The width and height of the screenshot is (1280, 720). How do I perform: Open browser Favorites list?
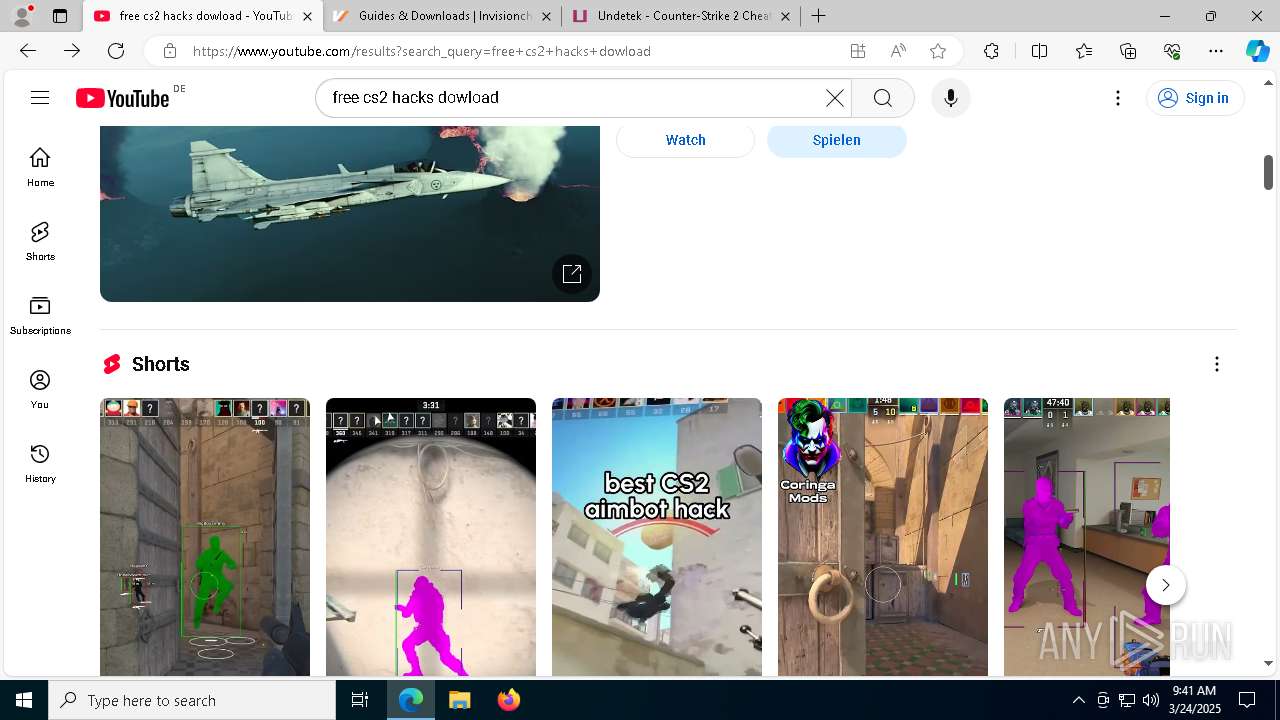pos(1084,51)
